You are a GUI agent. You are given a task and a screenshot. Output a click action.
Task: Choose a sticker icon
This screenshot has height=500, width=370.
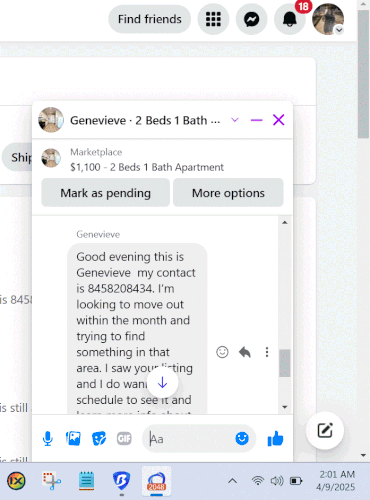(99, 438)
